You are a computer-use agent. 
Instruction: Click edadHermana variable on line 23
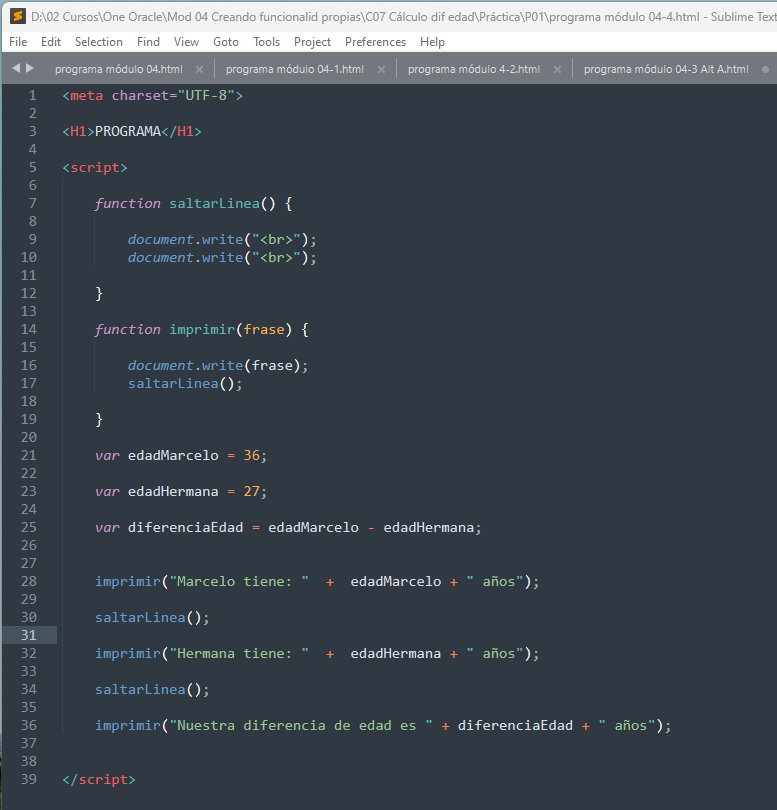click(173, 492)
